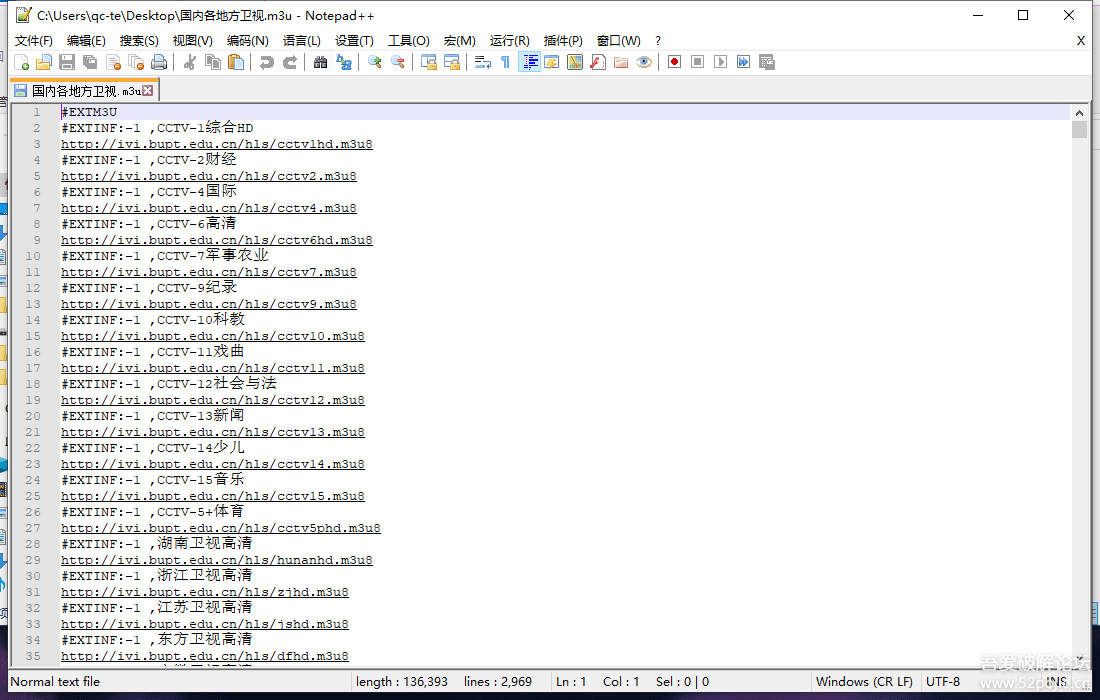Run macro multiple times icon
Screen dimensions: 1100x700
coord(744,62)
